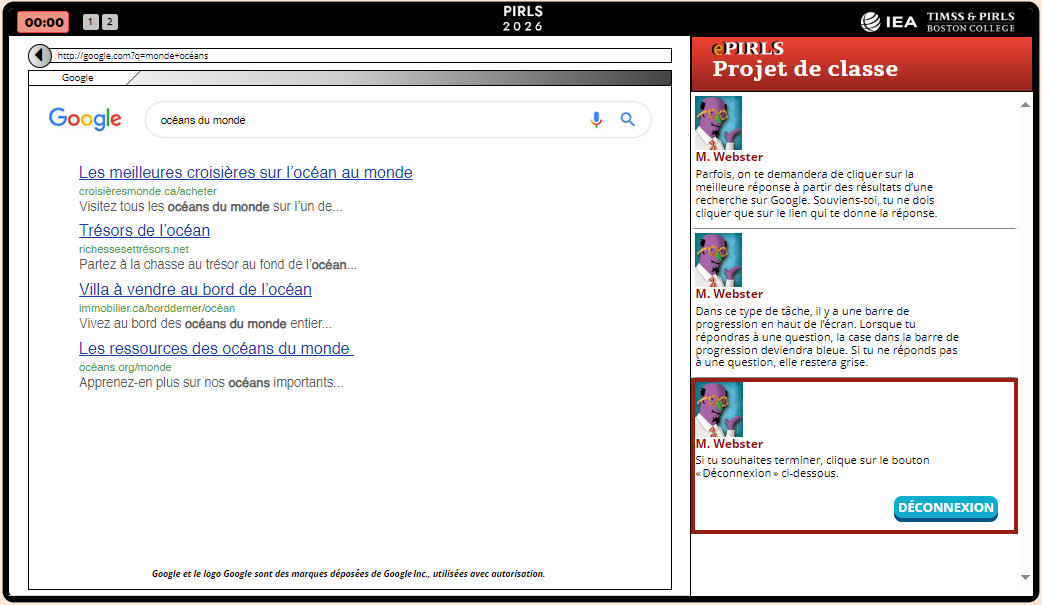Select progress bar box 1
The height and width of the screenshot is (605, 1042).
[x=90, y=22]
